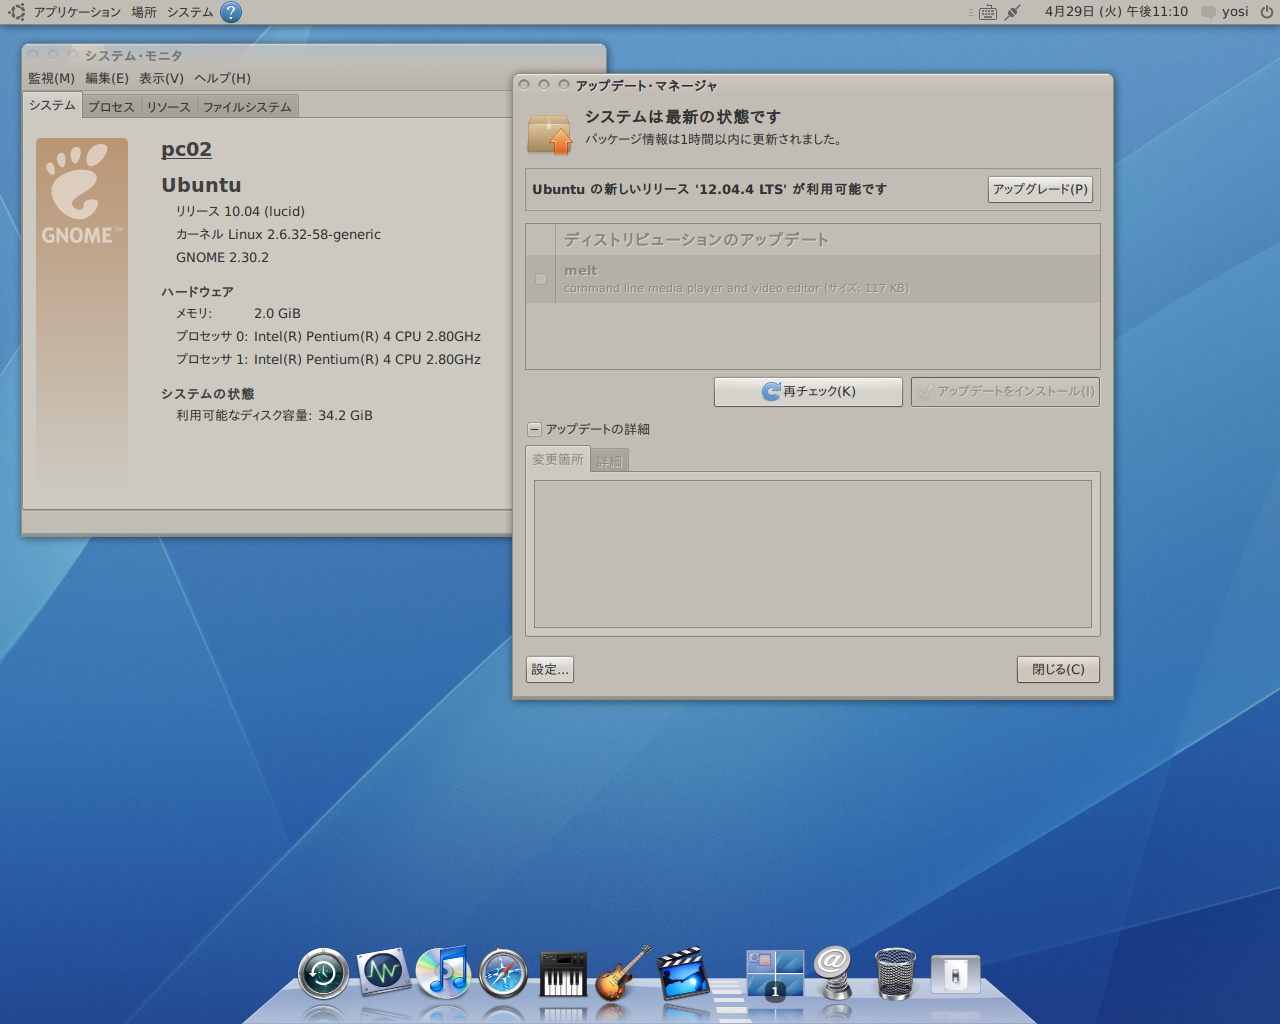Screen dimensions: 1280x1024
Task: Click the カーネル Linux 2.6.32-58-generic line
Action: [x=278, y=234]
